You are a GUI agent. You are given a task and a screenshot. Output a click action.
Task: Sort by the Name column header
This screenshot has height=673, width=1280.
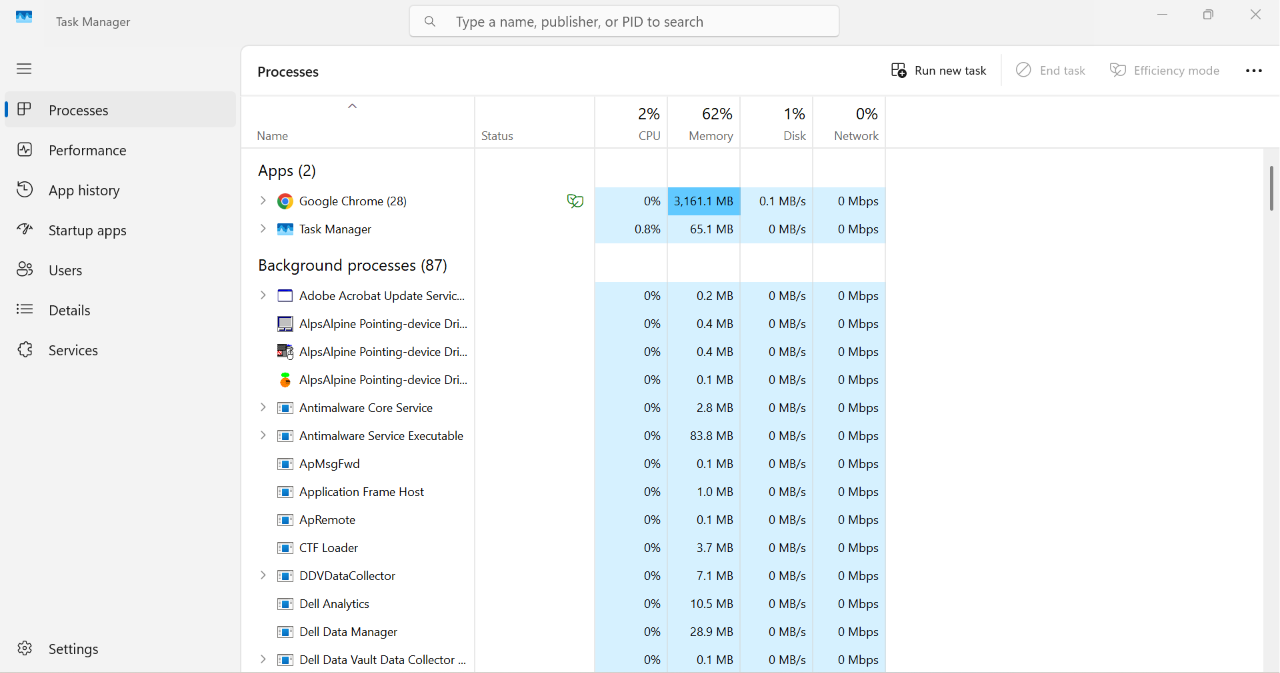358,123
